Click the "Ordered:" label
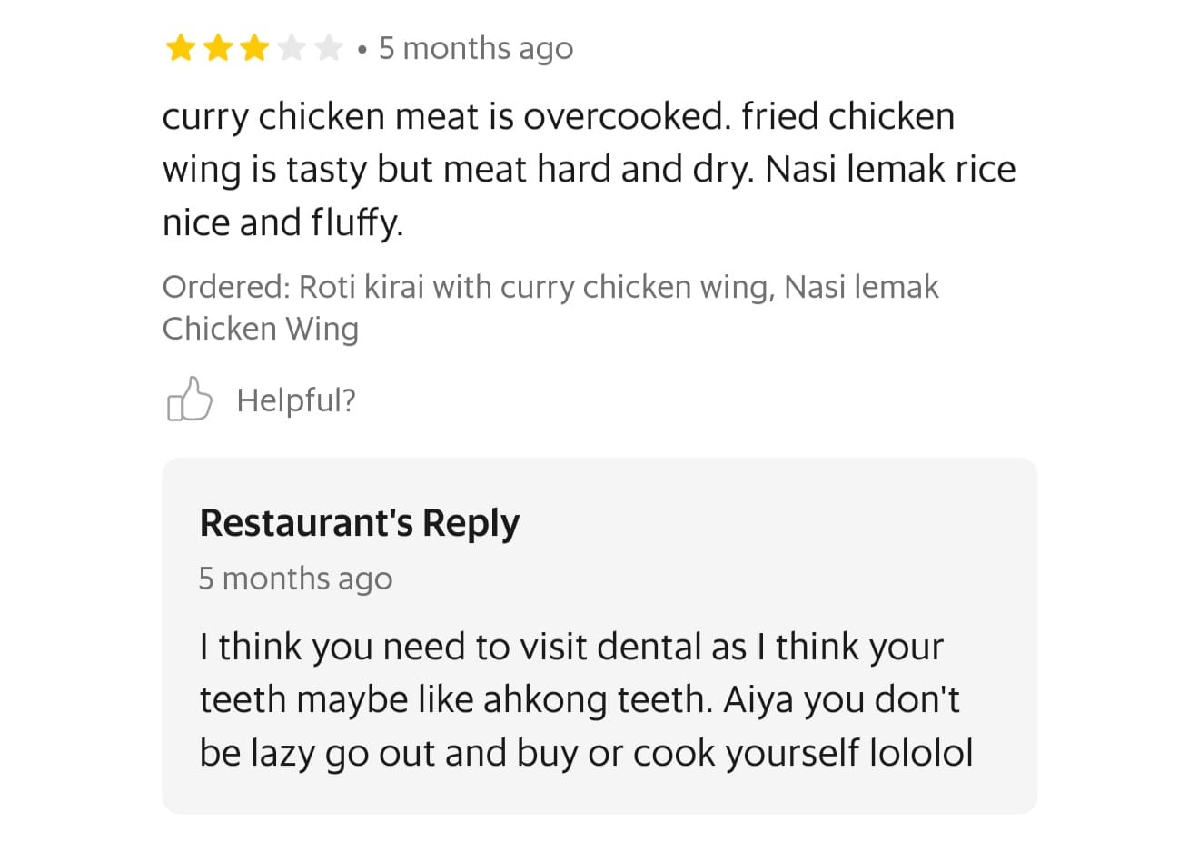 226,288
